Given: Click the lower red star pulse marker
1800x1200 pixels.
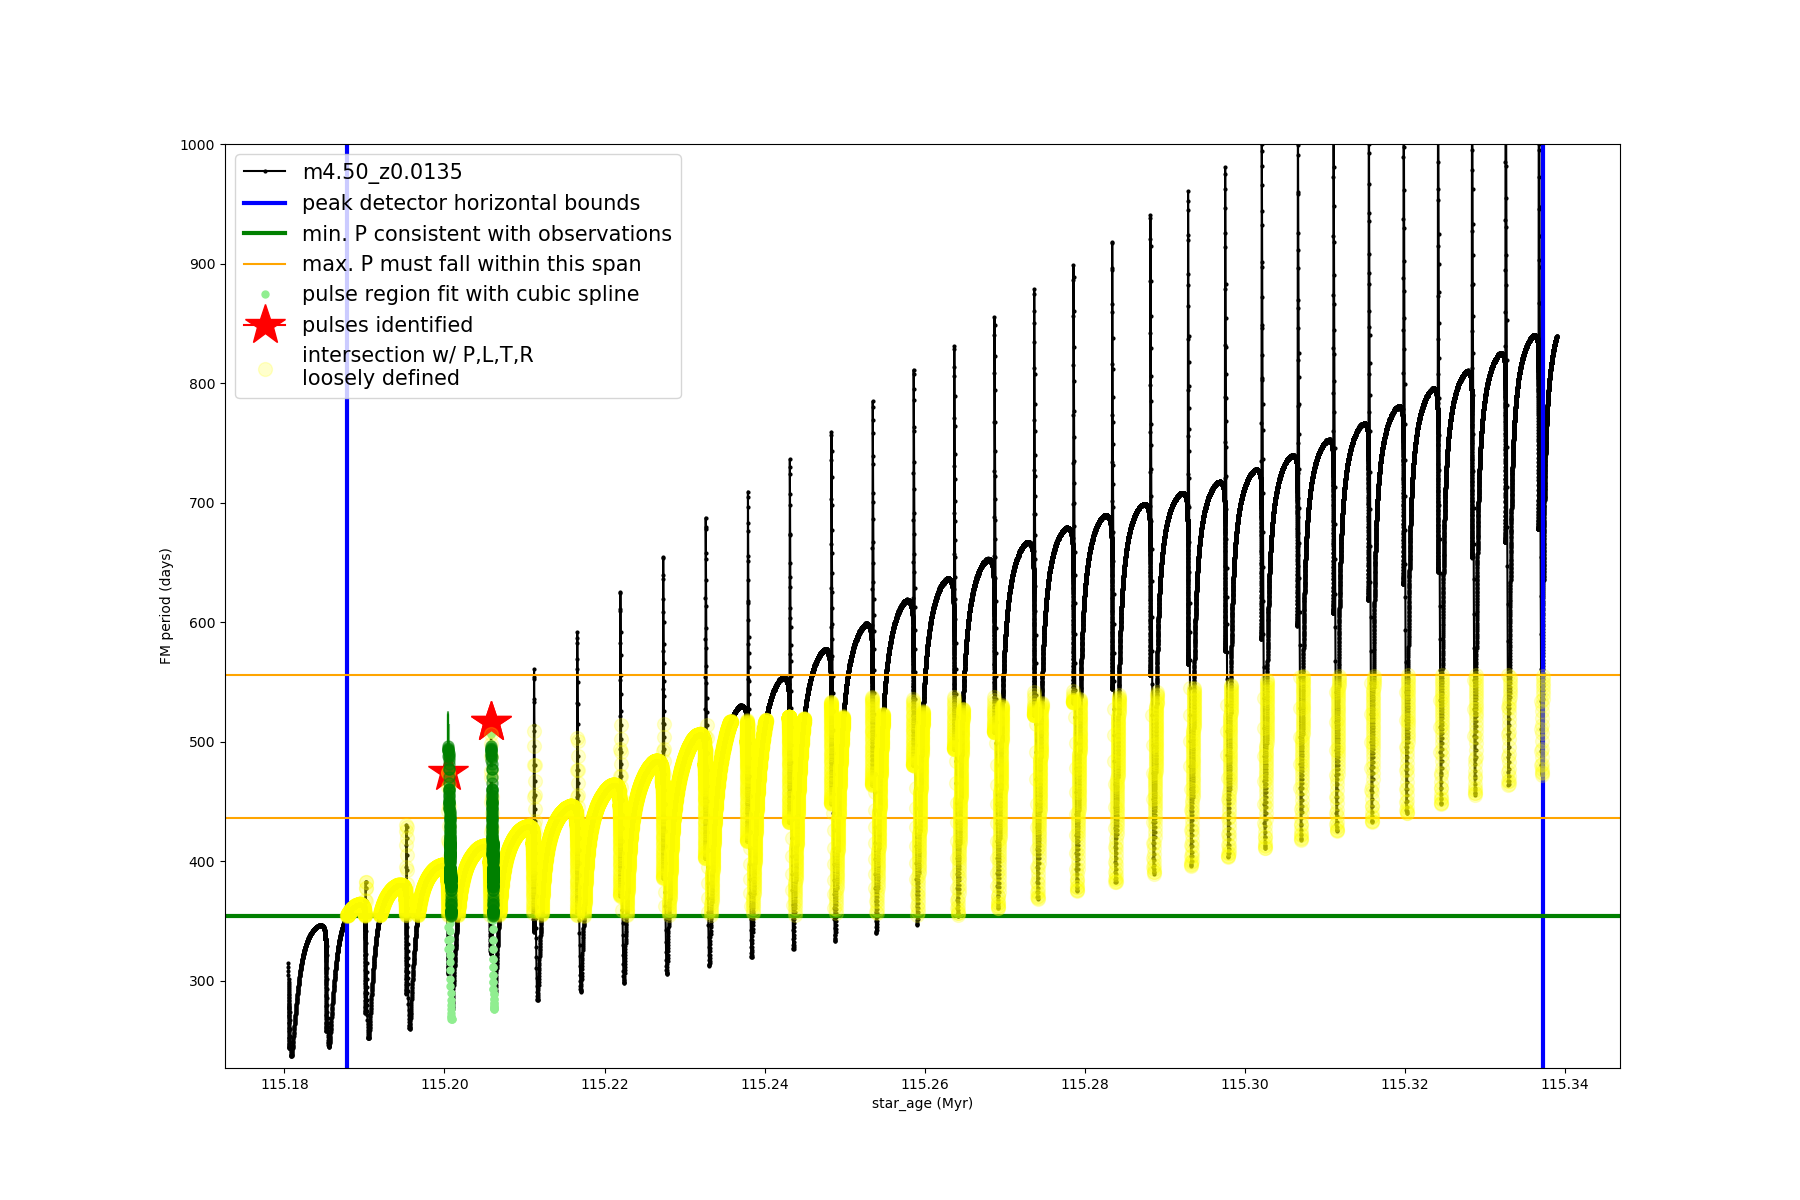Looking at the screenshot, I should (448, 771).
